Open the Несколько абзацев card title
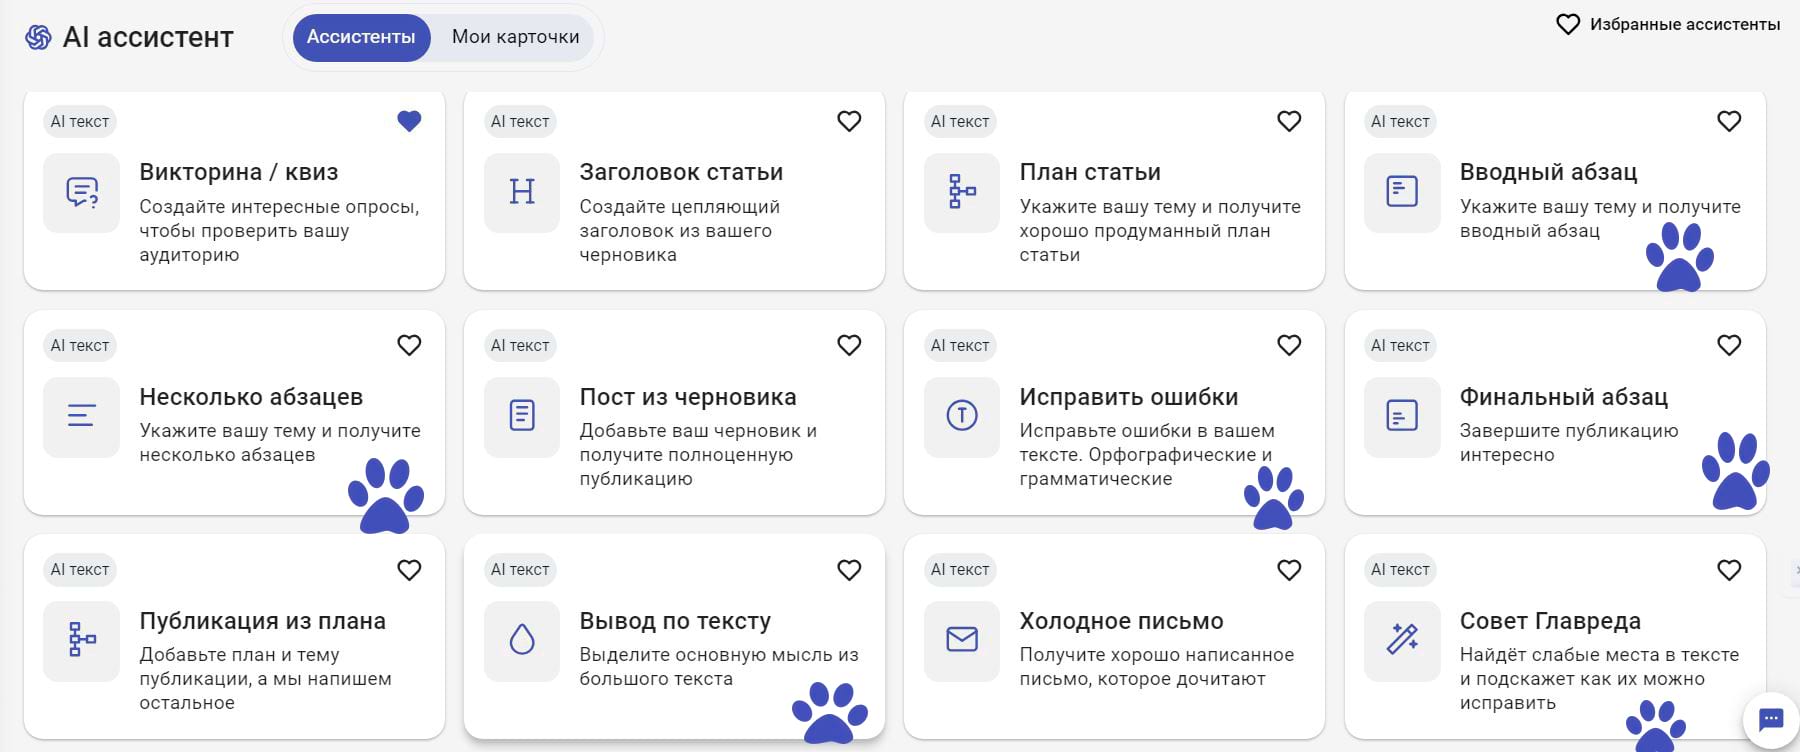 click(251, 397)
